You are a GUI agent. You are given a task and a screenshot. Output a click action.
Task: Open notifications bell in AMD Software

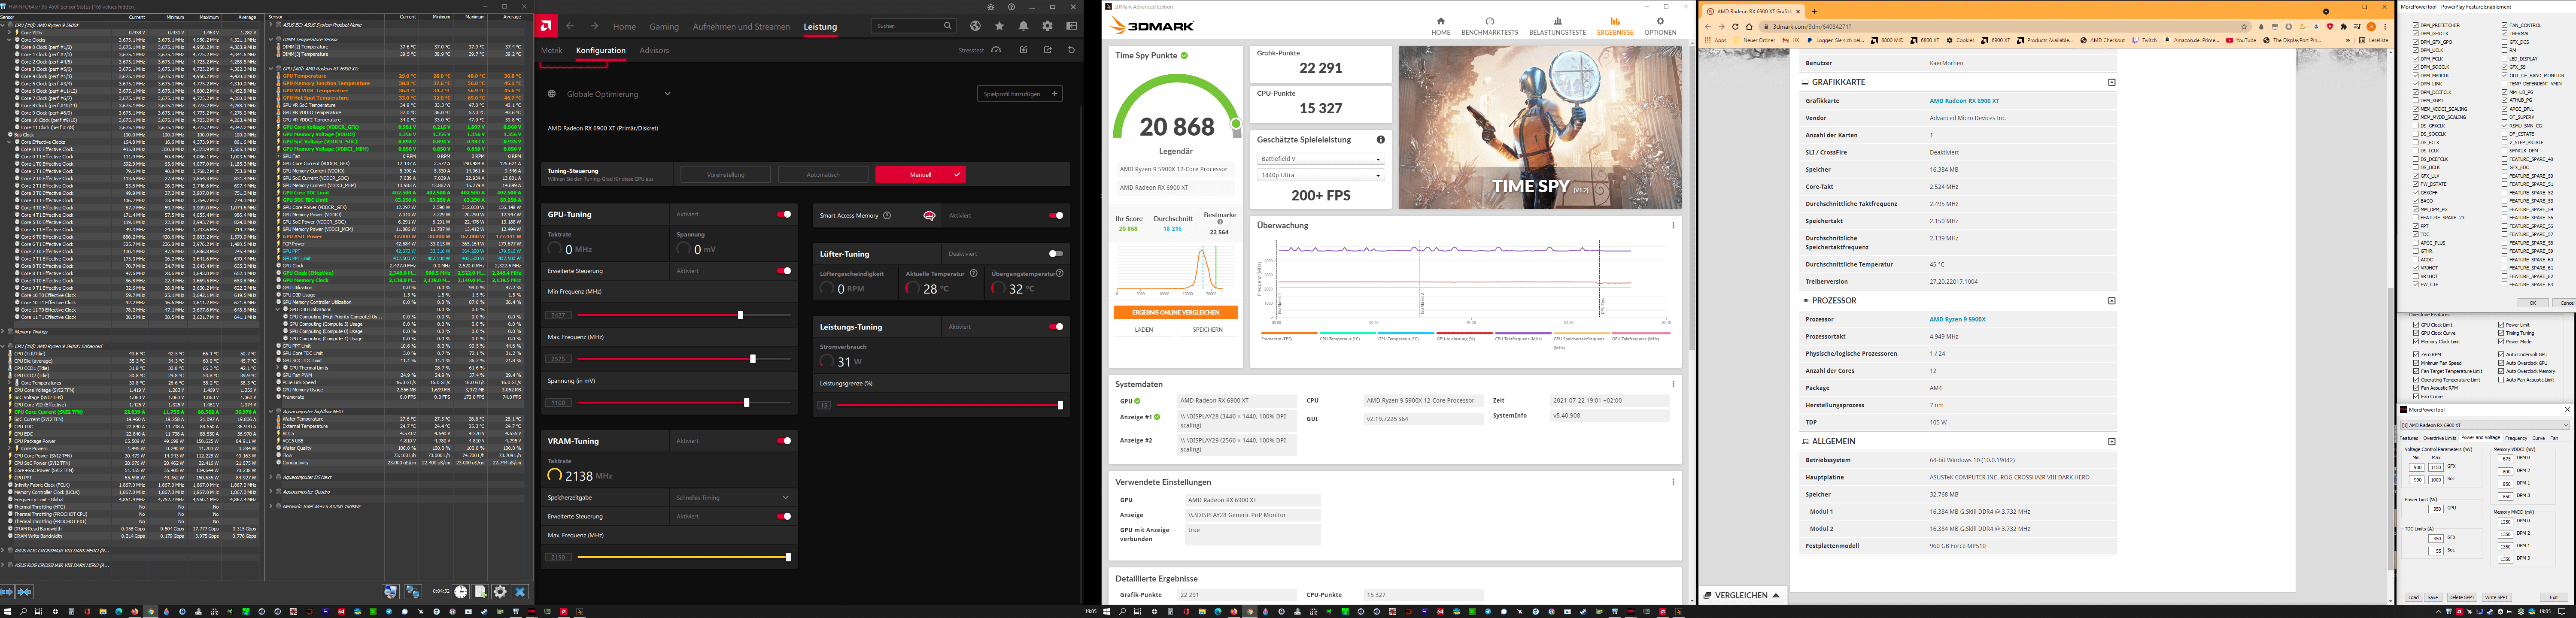pos(1023,26)
